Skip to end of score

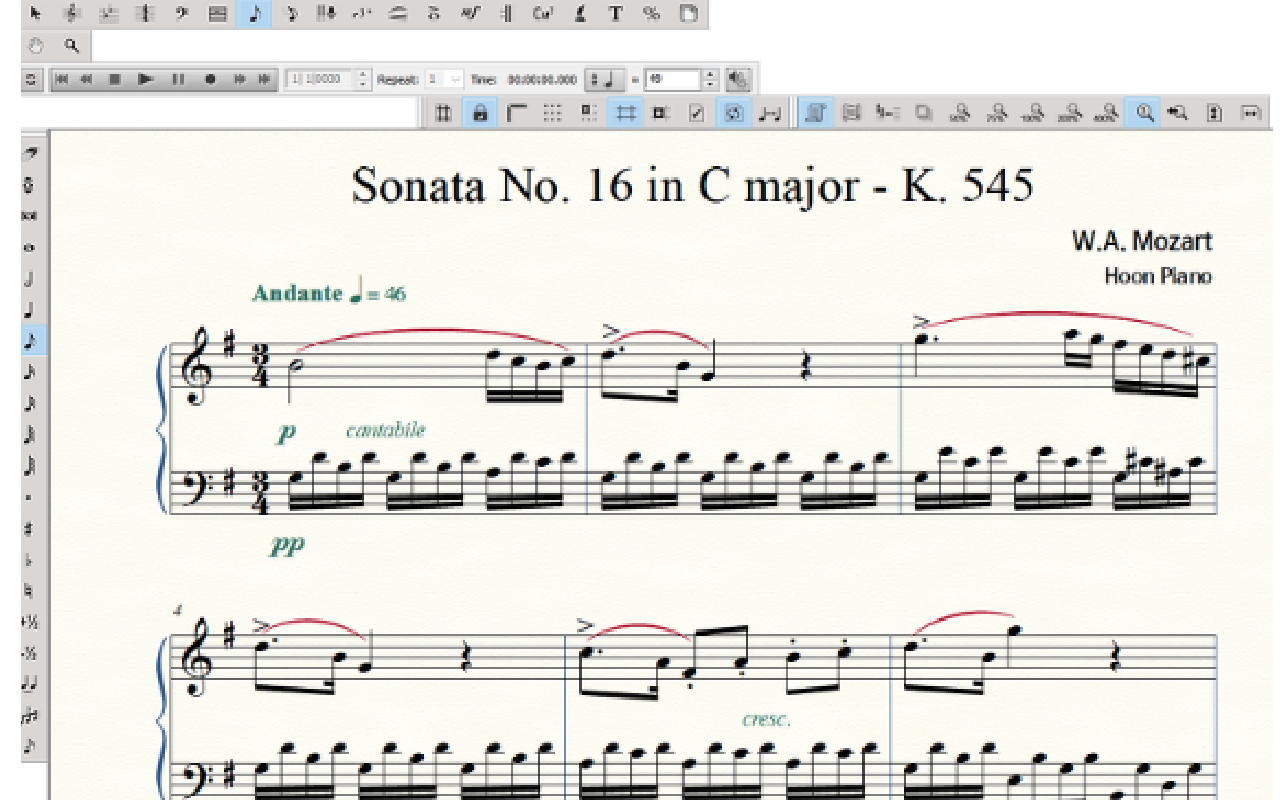(x=264, y=79)
